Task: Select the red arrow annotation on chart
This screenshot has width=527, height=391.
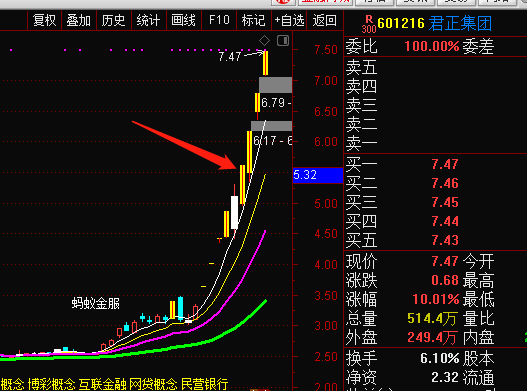Action: point(185,145)
